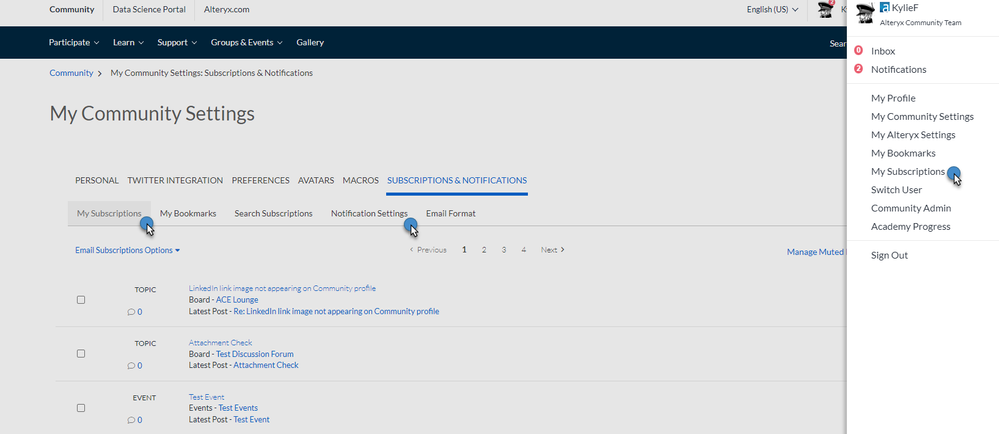Open the Search Subscriptions sub-tab

(273, 213)
